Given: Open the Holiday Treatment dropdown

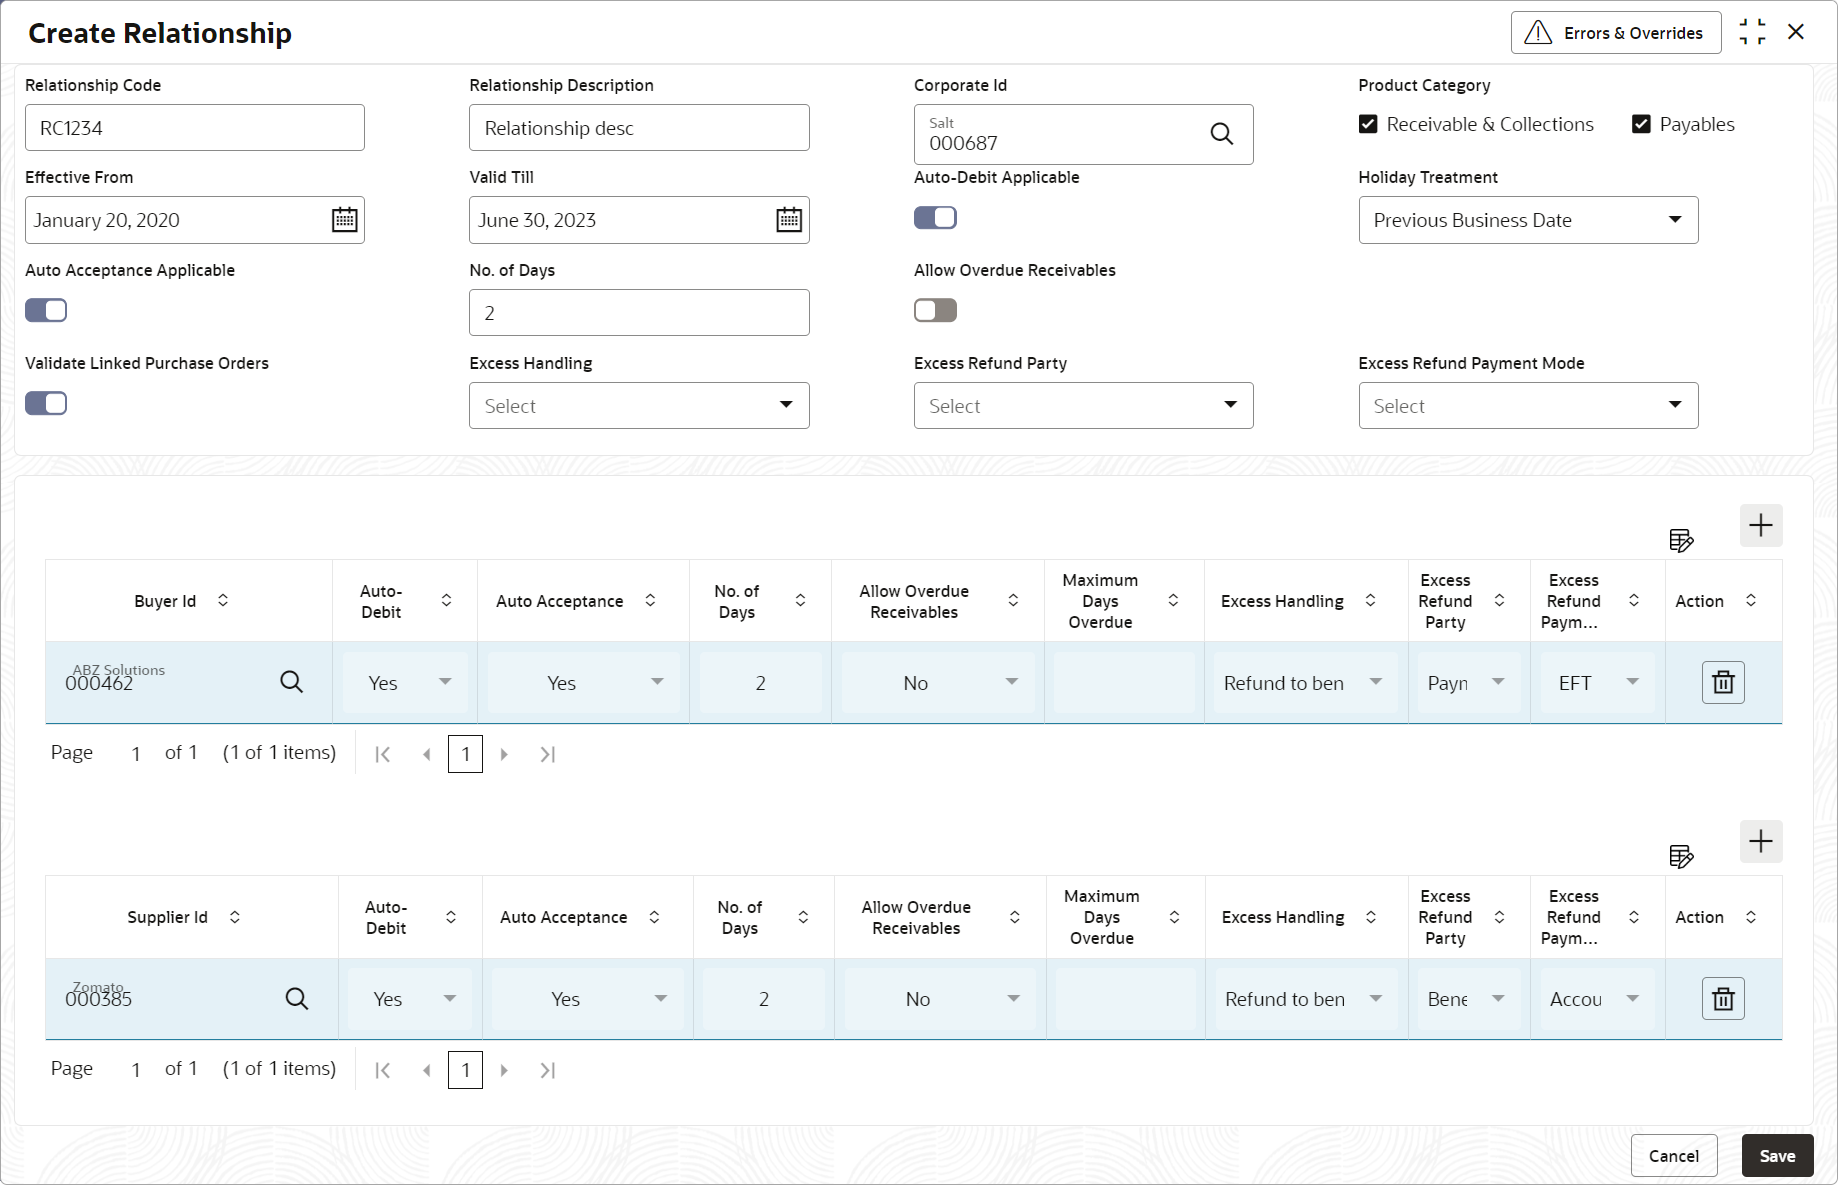Looking at the screenshot, I should 1527,220.
